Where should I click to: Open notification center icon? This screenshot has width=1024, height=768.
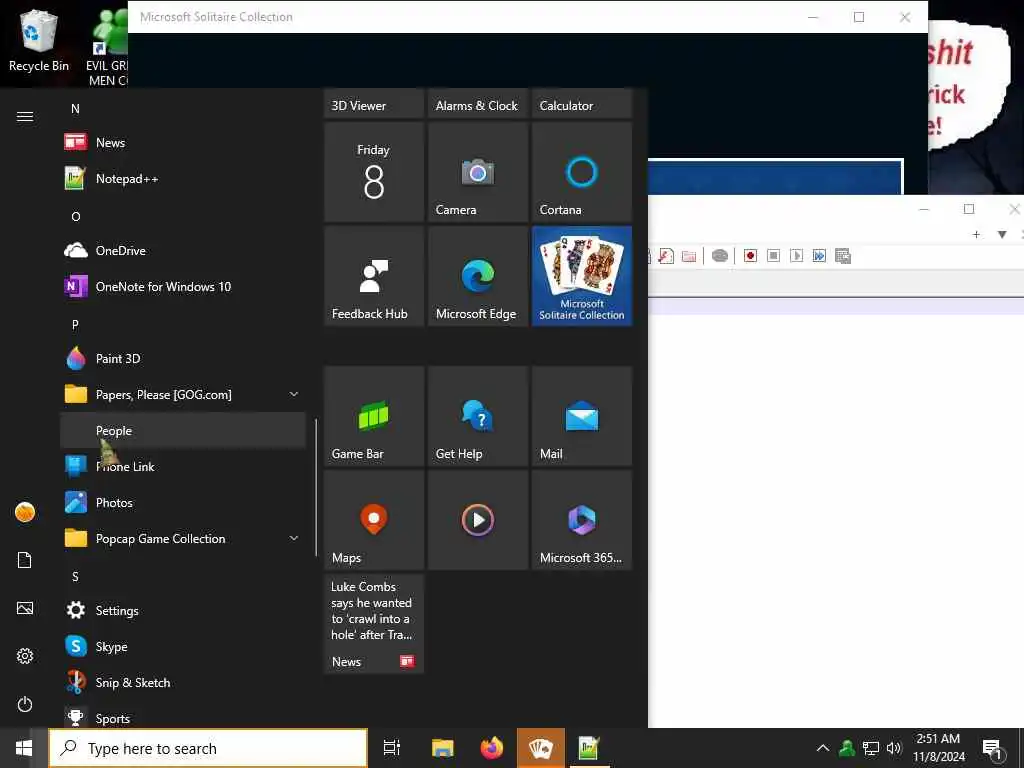(x=993, y=749)
